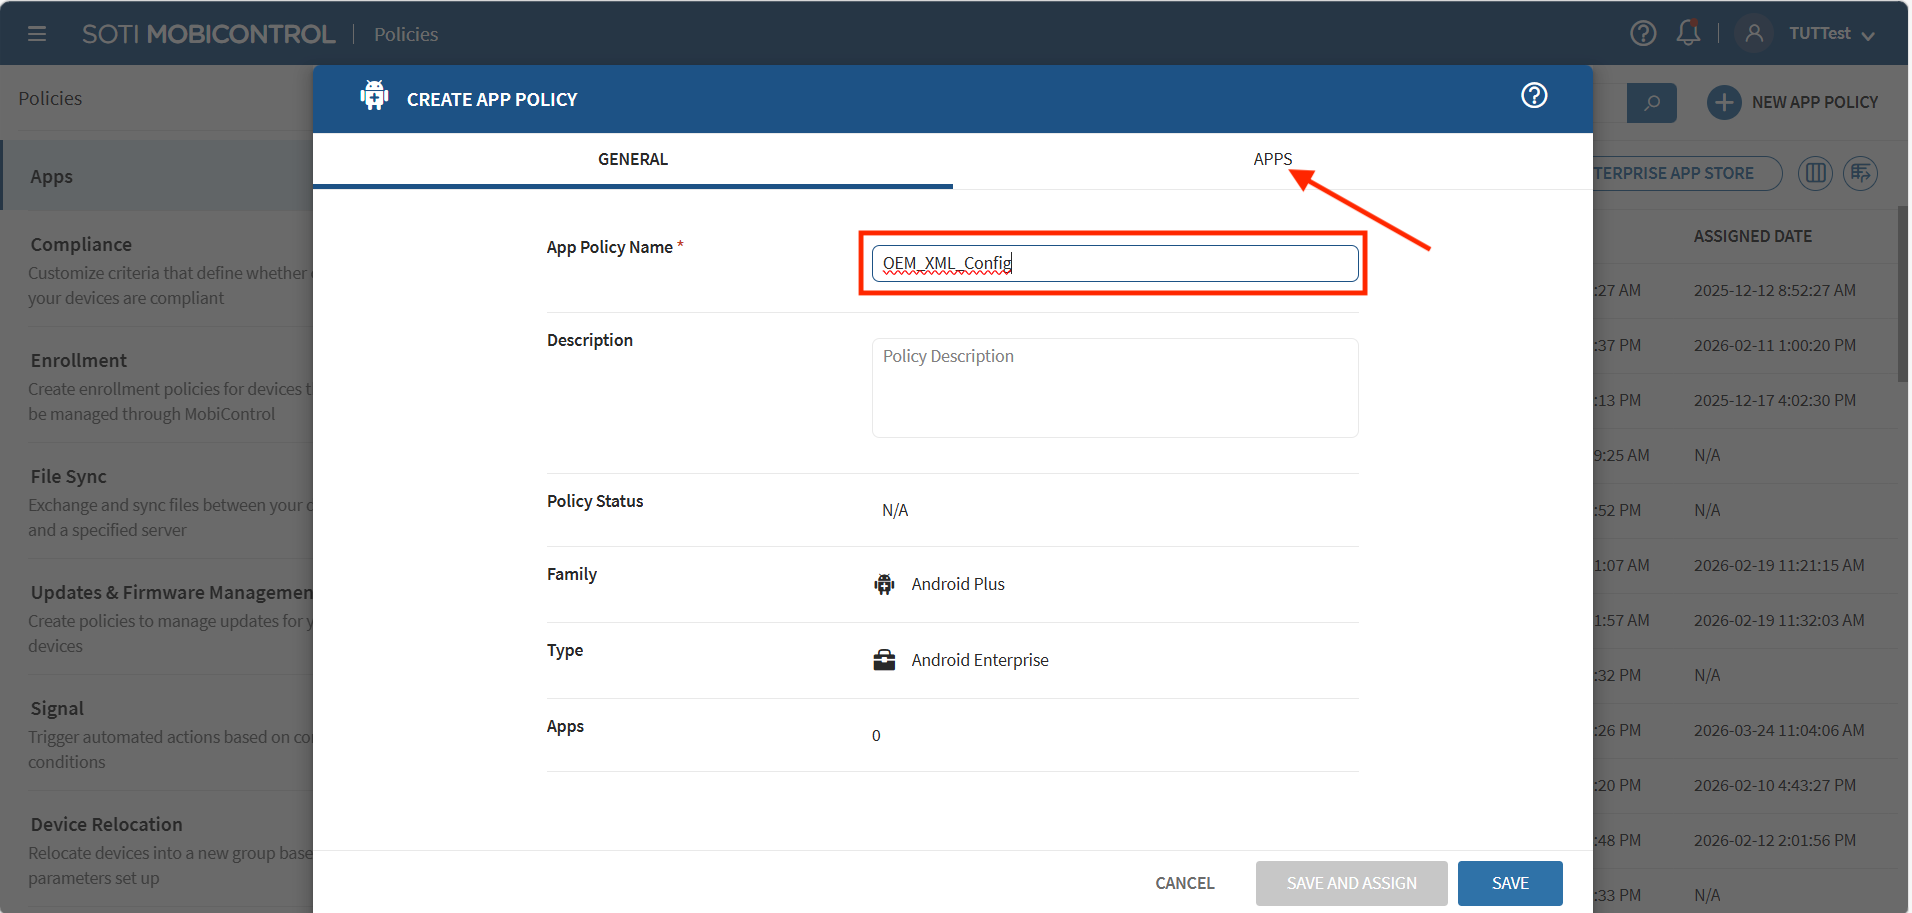This screenshot has height=913, width=1912.
Task: Open the Compliance policies section
Action: pos(81,245)
